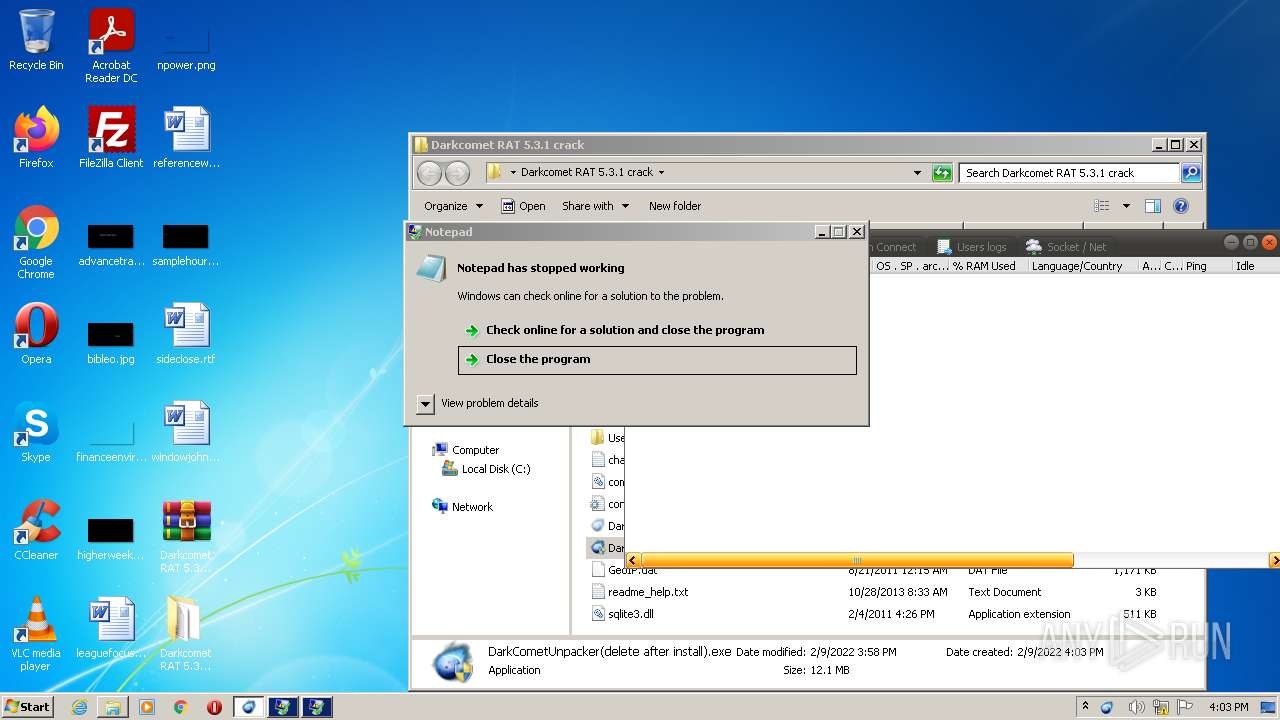Open Share with dropdown menu
This screenshot has height=720, width=1280.
coord(595,206)
